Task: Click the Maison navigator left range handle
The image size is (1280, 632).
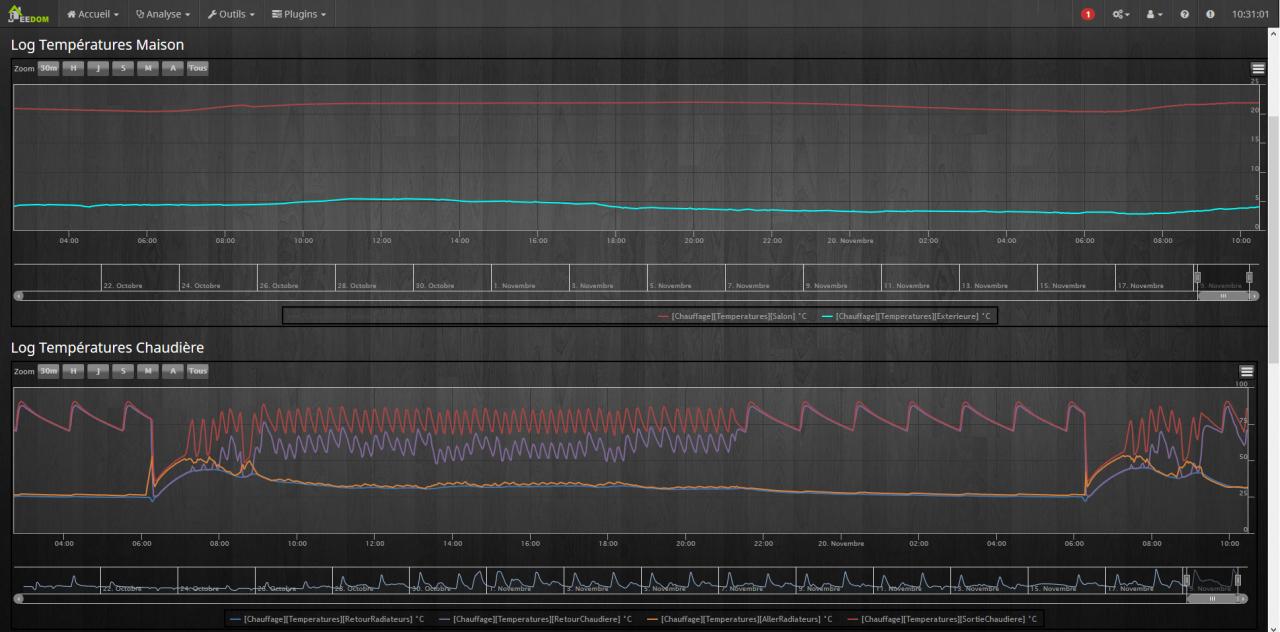Action: [1197, 277]
